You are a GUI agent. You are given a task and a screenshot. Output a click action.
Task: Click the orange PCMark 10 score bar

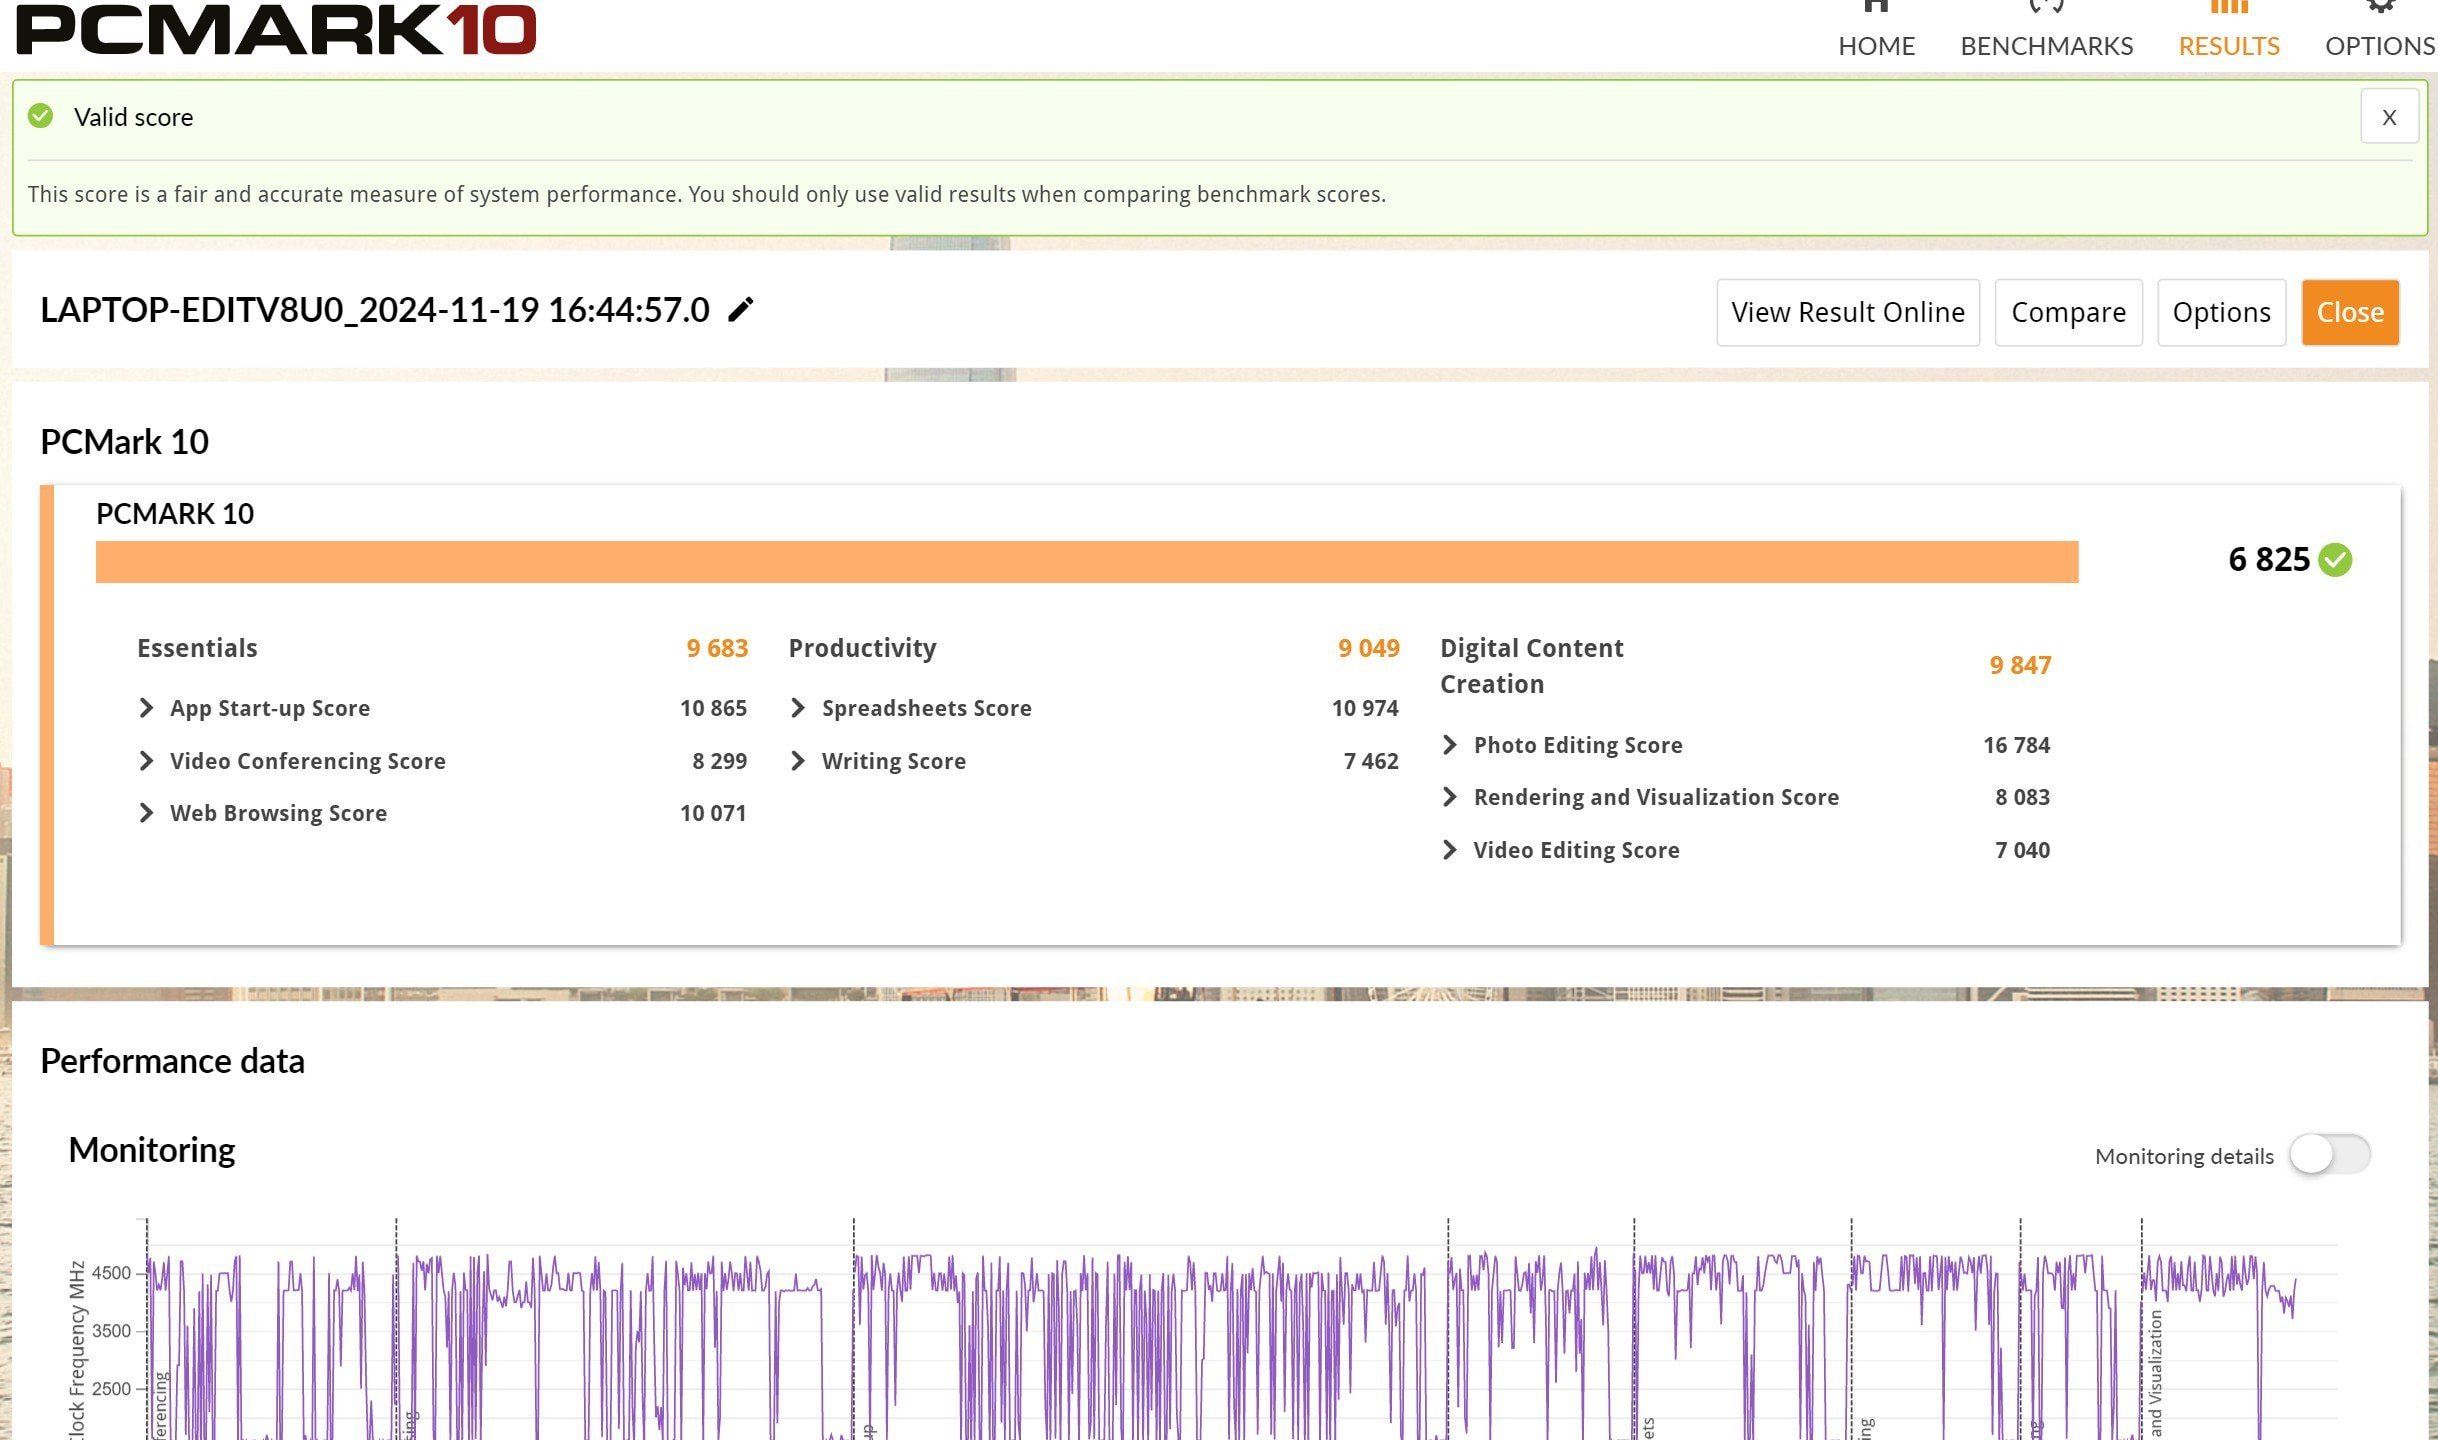point(1086,562)
